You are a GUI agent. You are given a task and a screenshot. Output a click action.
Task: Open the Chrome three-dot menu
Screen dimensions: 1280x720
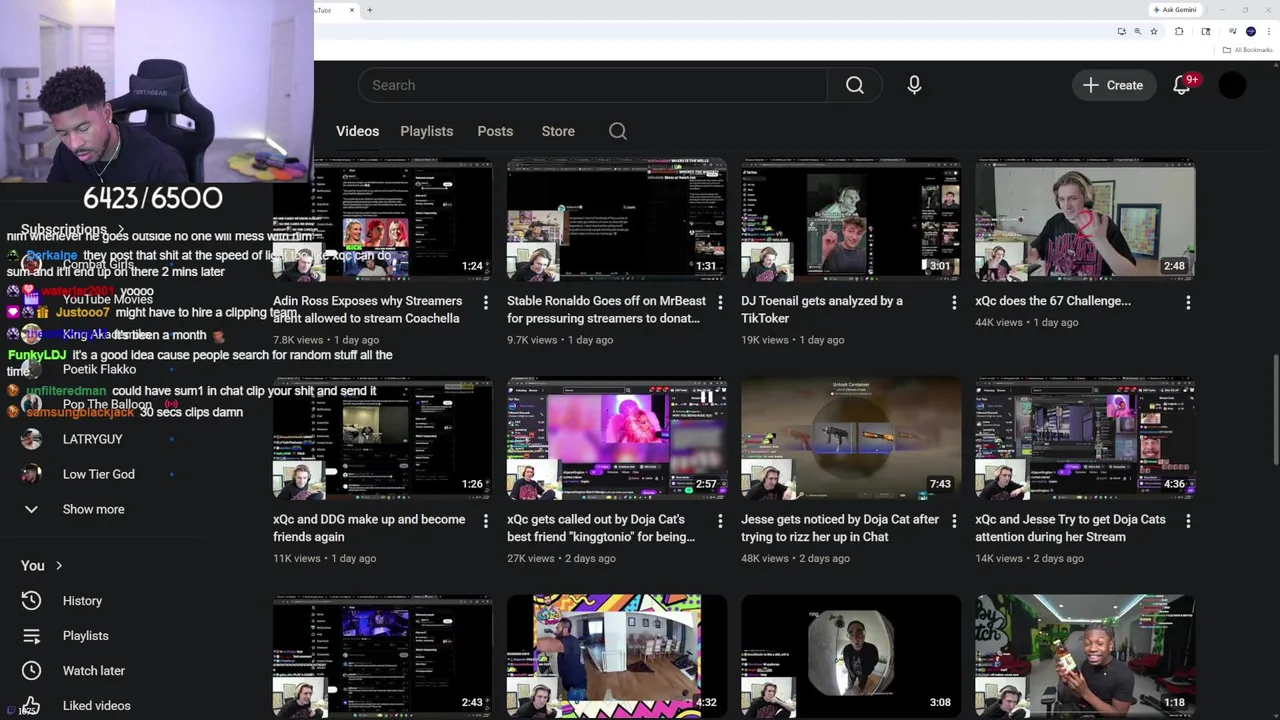(1267, 31)
